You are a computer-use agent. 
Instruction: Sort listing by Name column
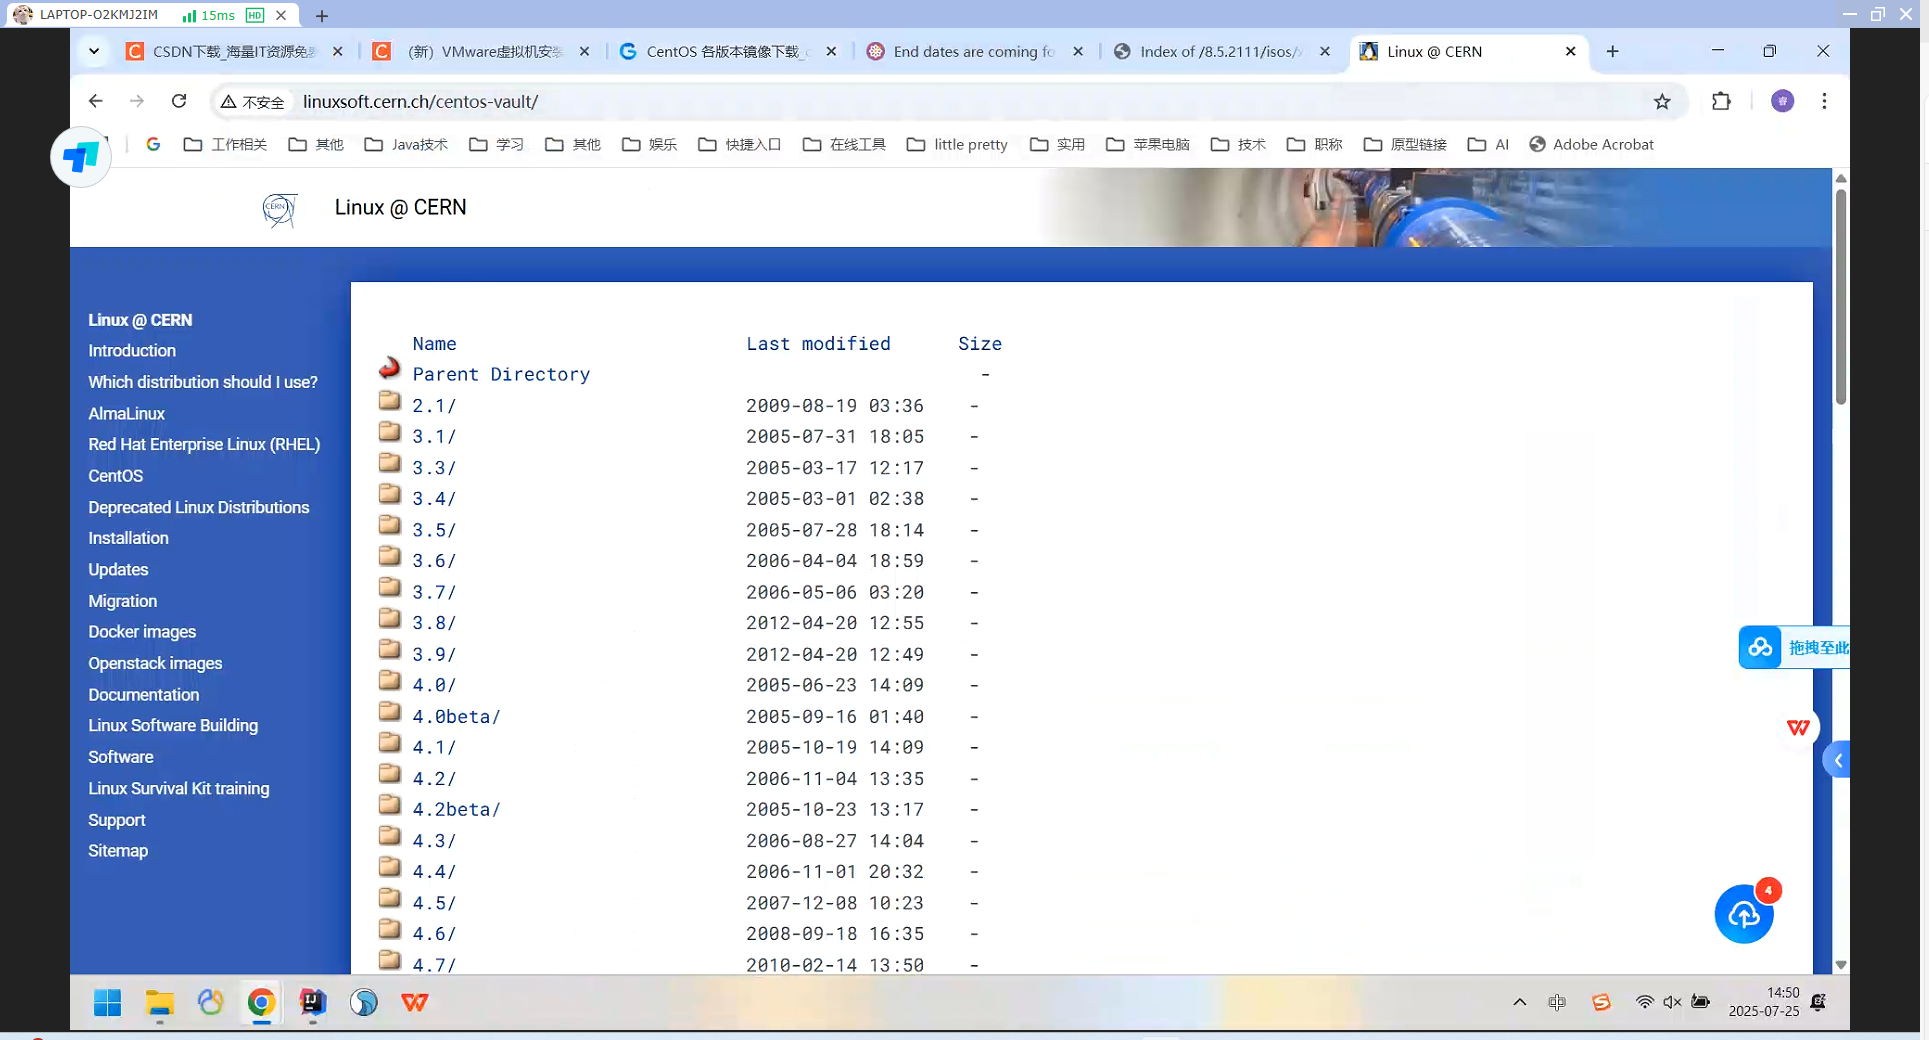pos(434,343)
